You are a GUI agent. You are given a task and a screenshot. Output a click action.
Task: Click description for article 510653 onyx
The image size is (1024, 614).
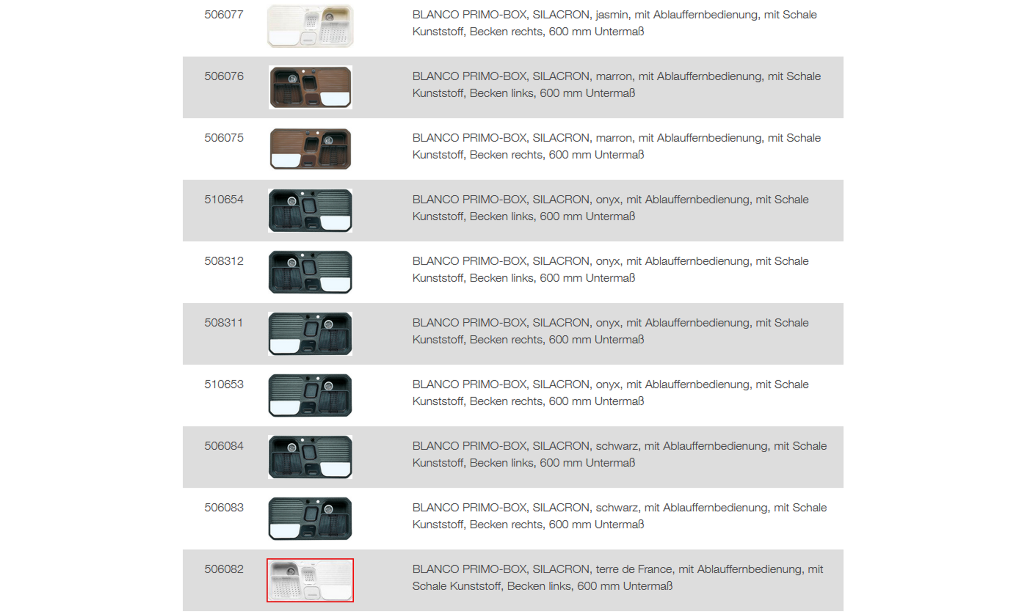611,393
